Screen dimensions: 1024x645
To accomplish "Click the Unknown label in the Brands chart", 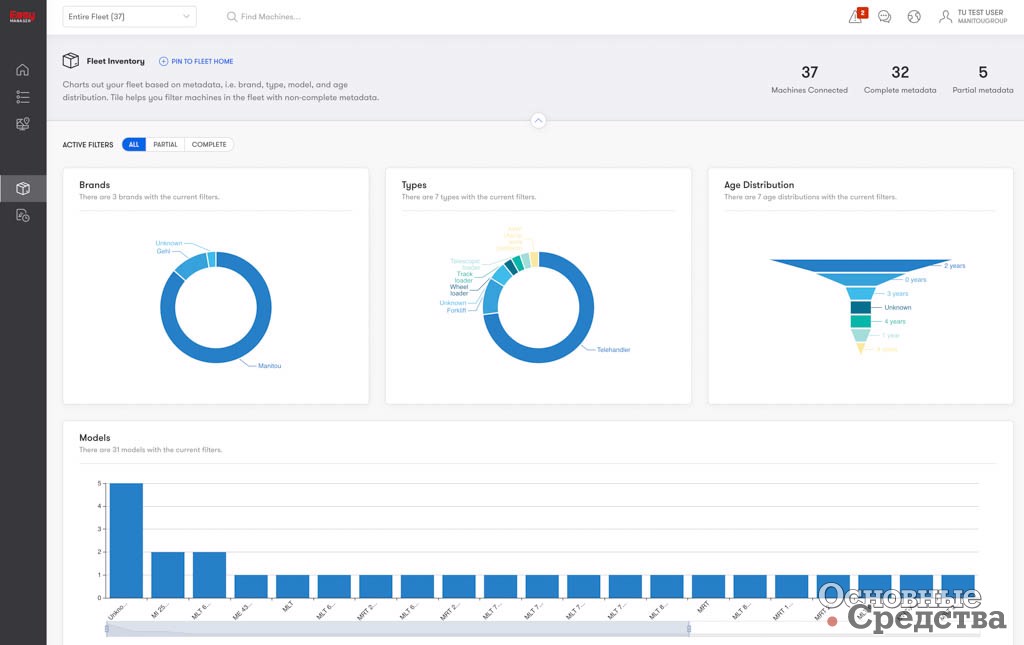I will tap(168, 244).
